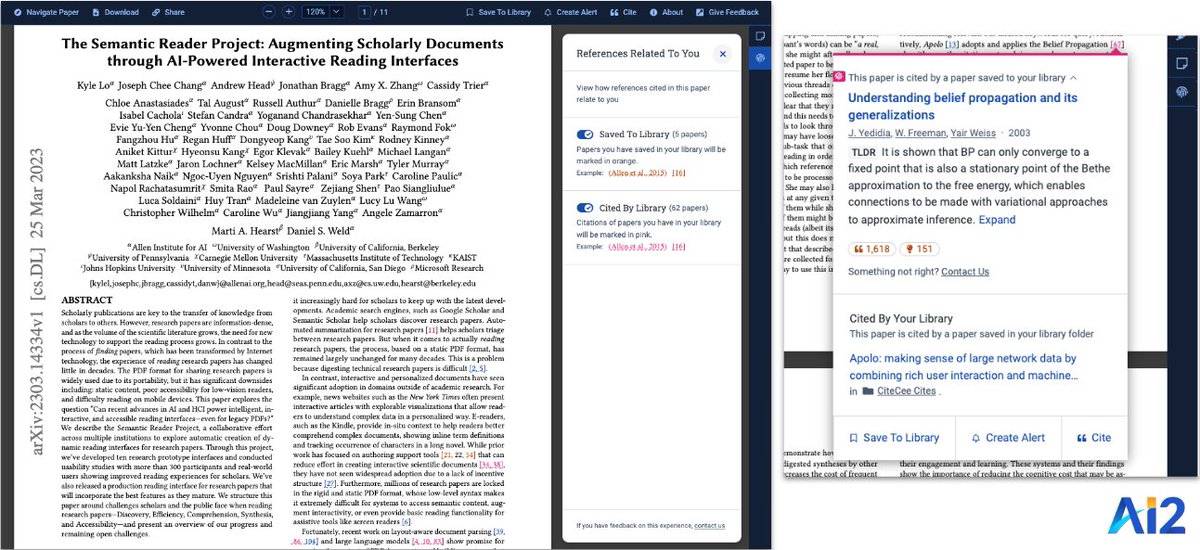Click the 1,618 citations badge

pyautogui.click(x=870, y=248)
